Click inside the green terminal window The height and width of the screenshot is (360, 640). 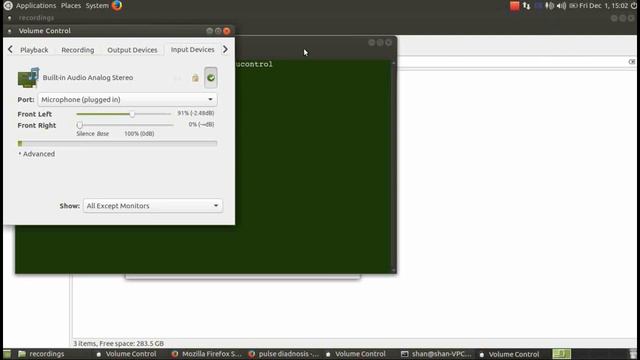click(313, 167)
